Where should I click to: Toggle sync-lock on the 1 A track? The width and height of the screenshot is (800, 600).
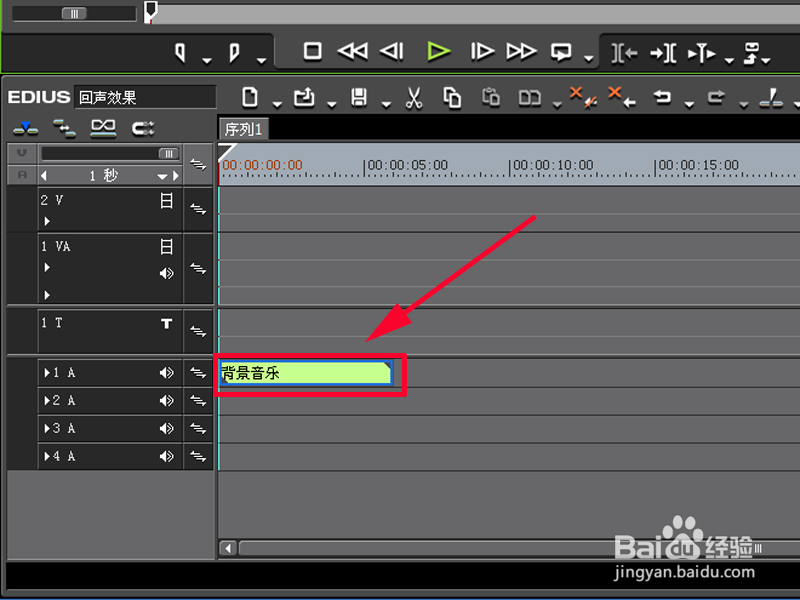(x=198, y=373)
